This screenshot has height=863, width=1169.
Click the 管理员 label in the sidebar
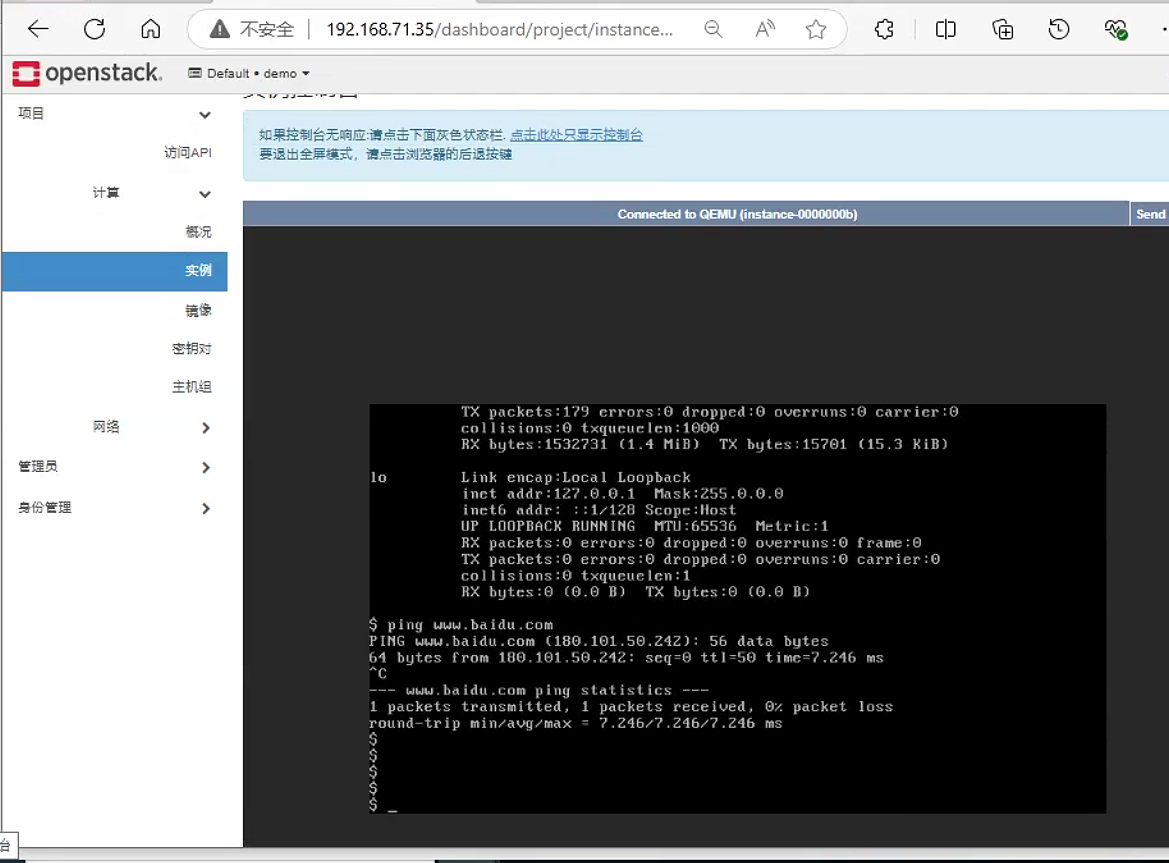[x=38, y=467]
